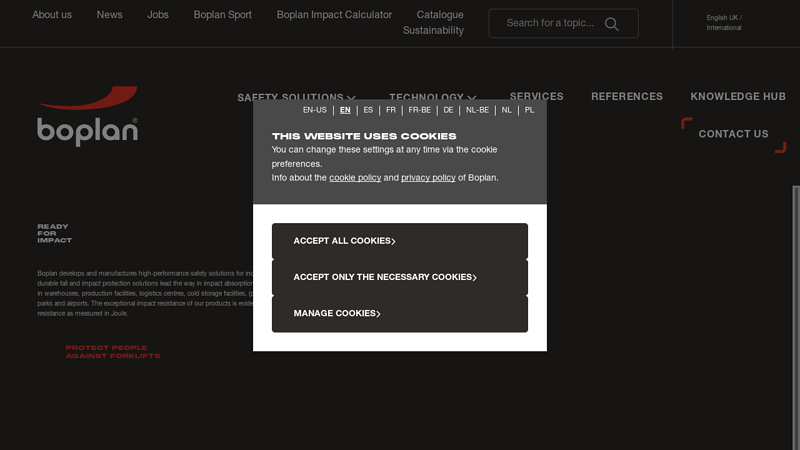Open the English UK / International language selector
The height and width of the screenshot is (450, 800).
pyautogui.click(x=724, y=23)
